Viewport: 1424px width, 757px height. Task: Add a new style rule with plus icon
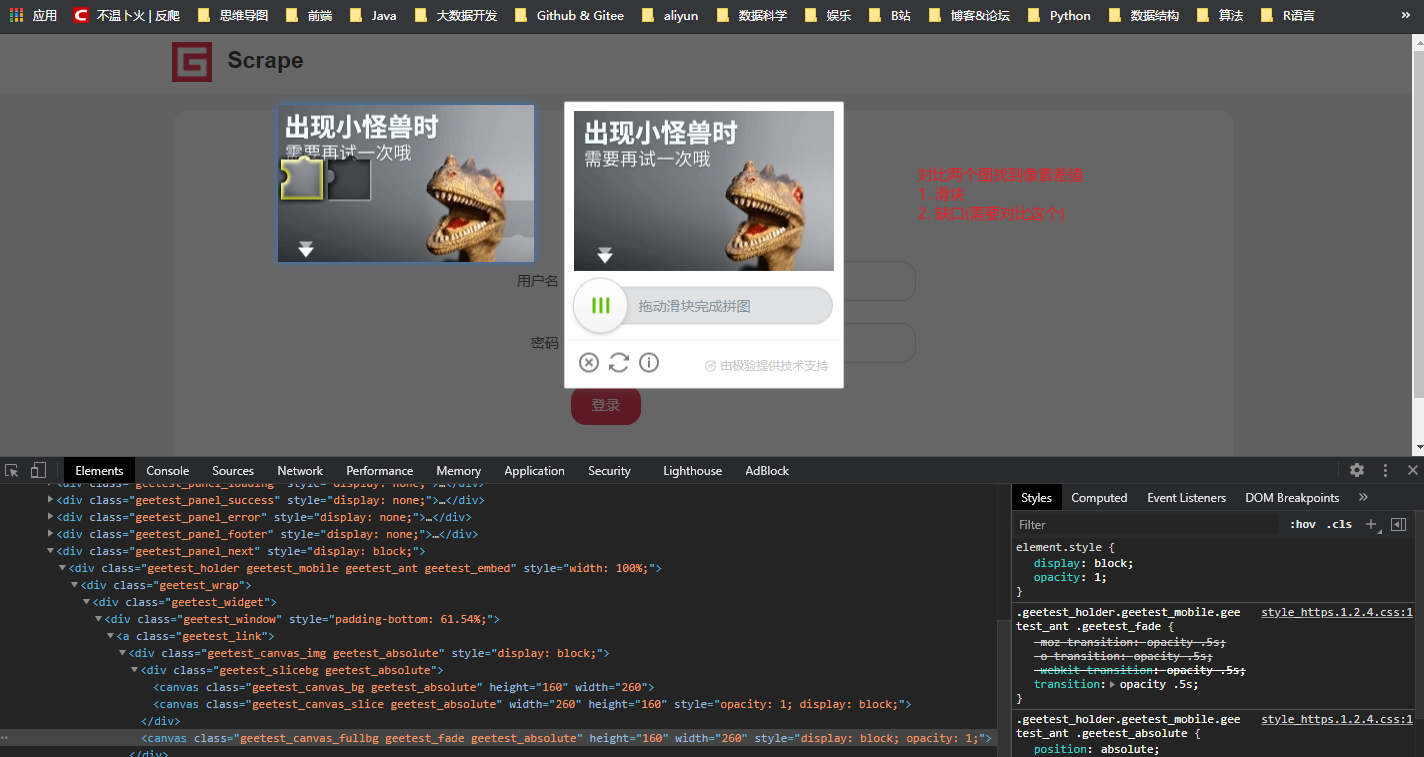1372,524
